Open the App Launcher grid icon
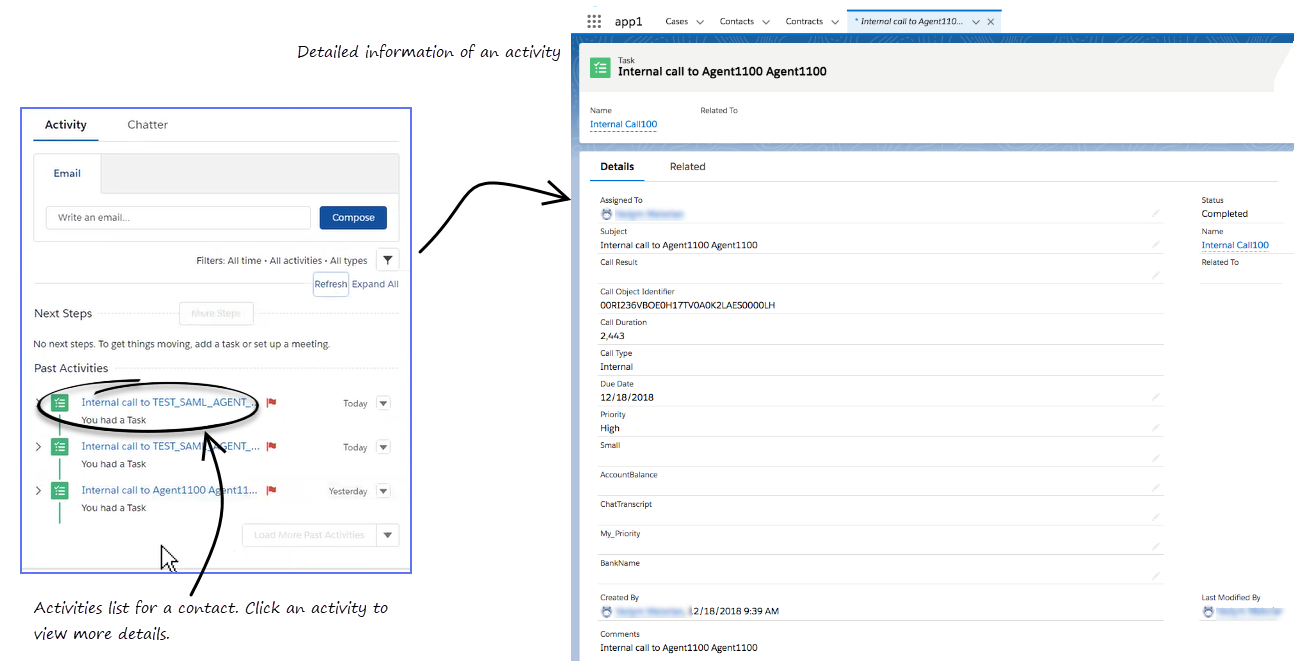This screenshot has width=1302, height=668. pos(594,21)
